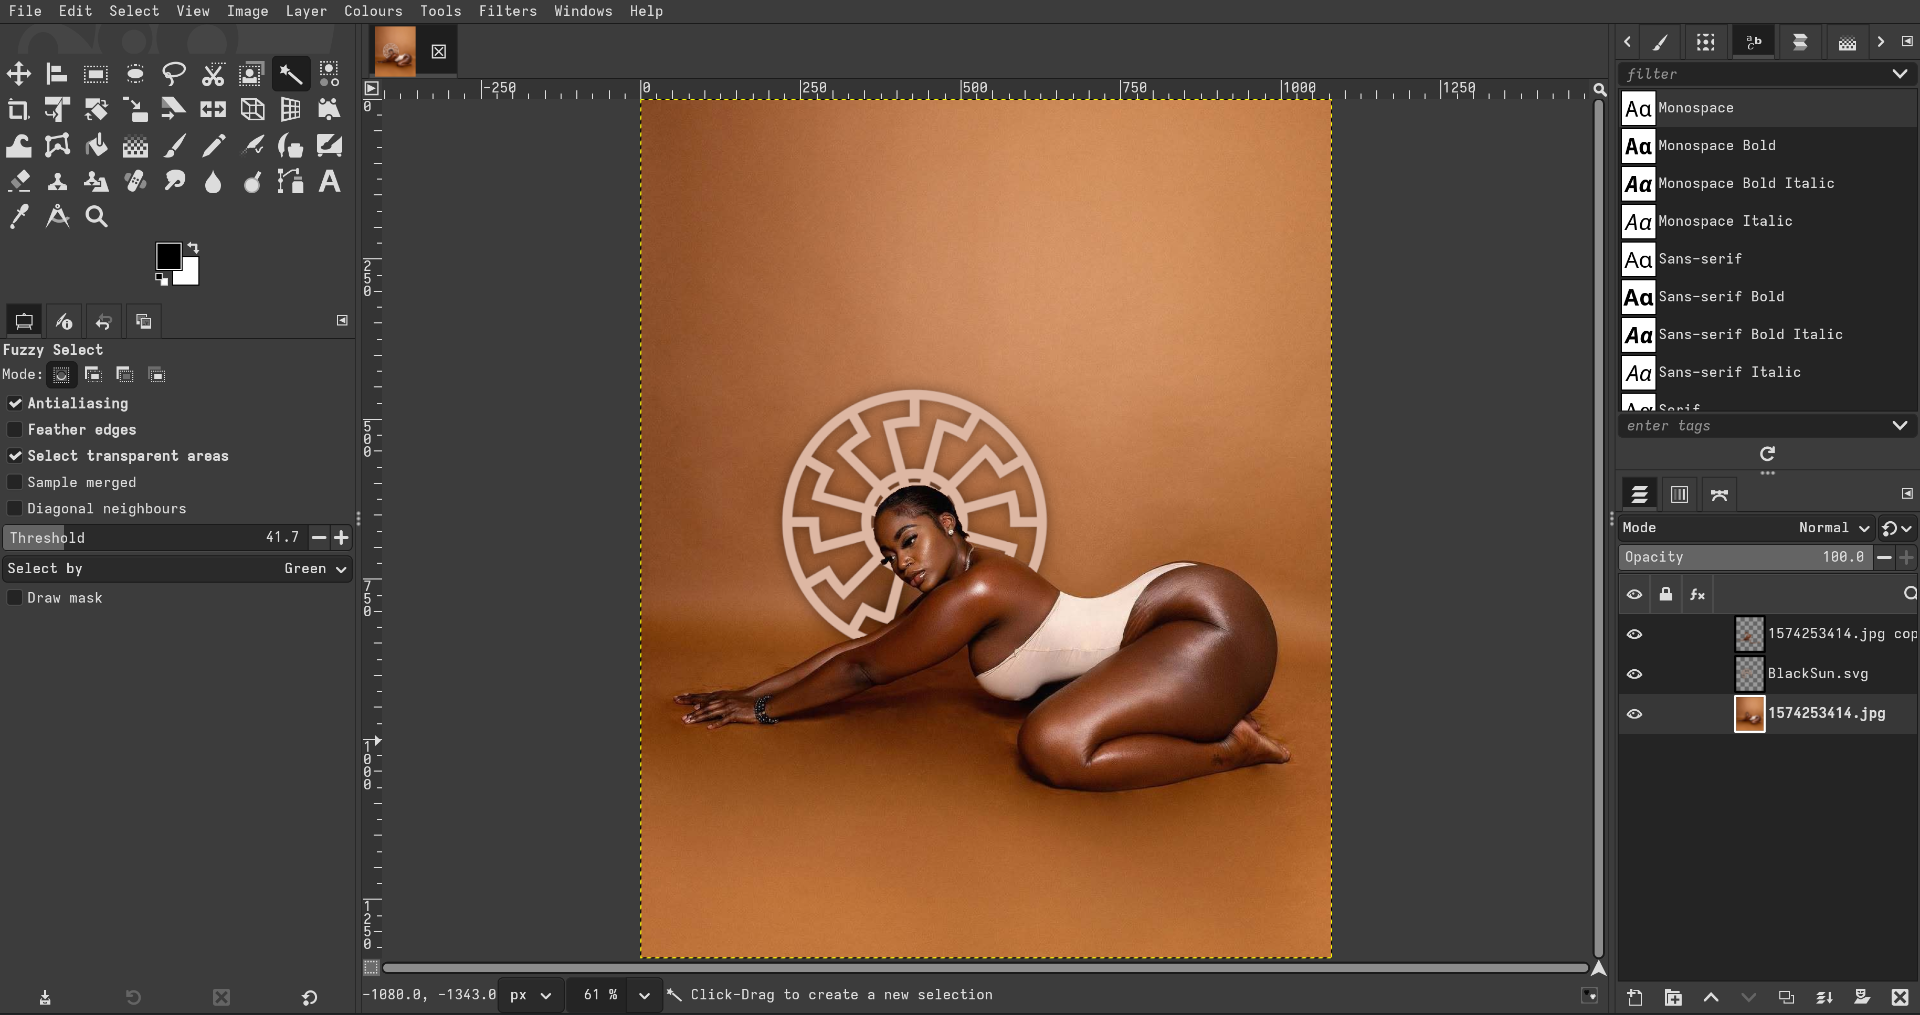
Task: Open the Layer menu
Action: pos(306,11)
